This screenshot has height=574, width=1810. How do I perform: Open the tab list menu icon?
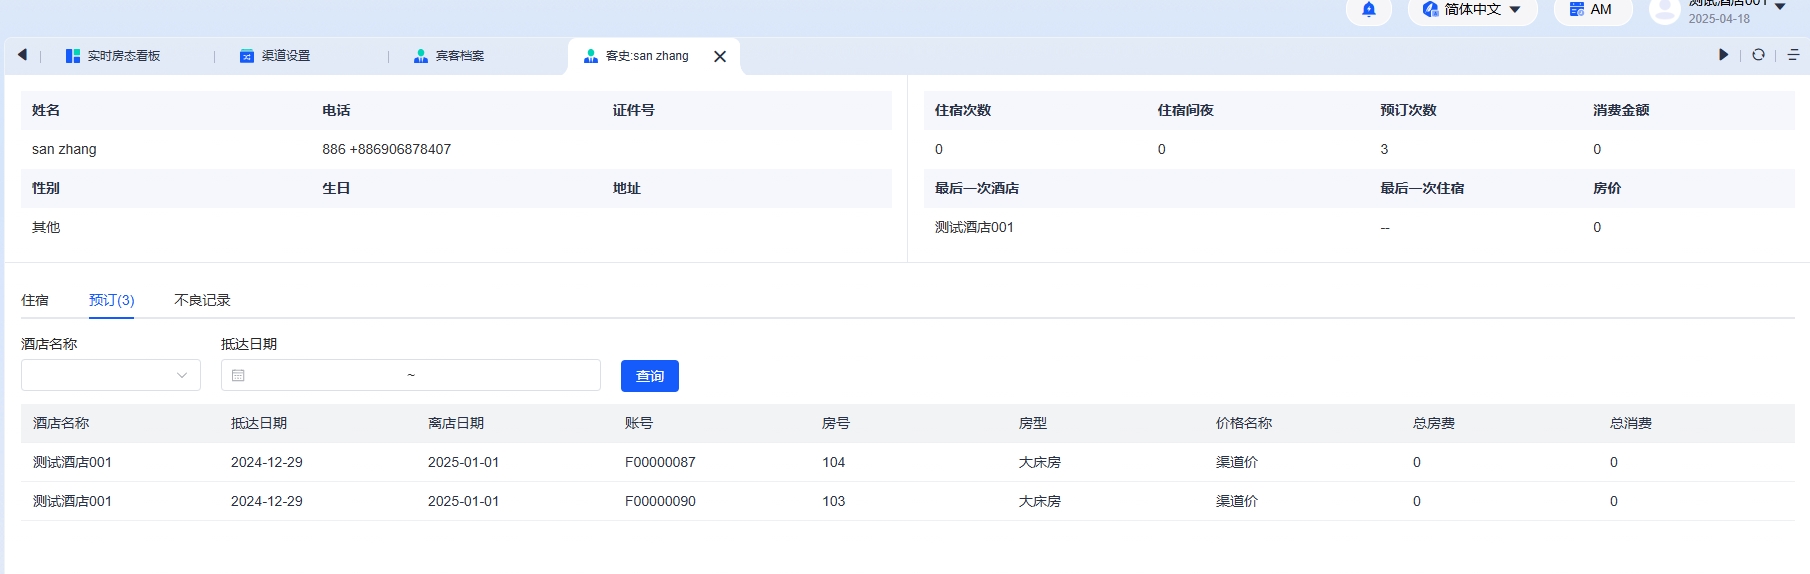(1793, 55)
